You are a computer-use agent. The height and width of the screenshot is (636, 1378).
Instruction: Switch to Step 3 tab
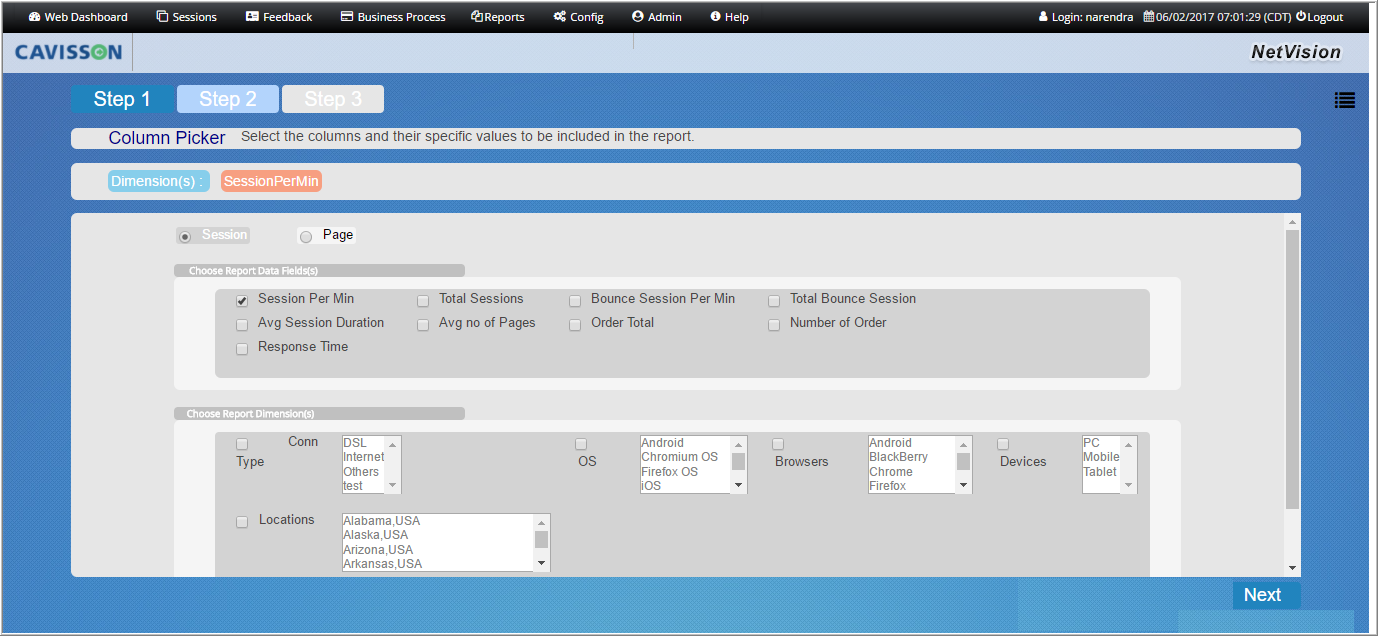click(x=333, y=99)
